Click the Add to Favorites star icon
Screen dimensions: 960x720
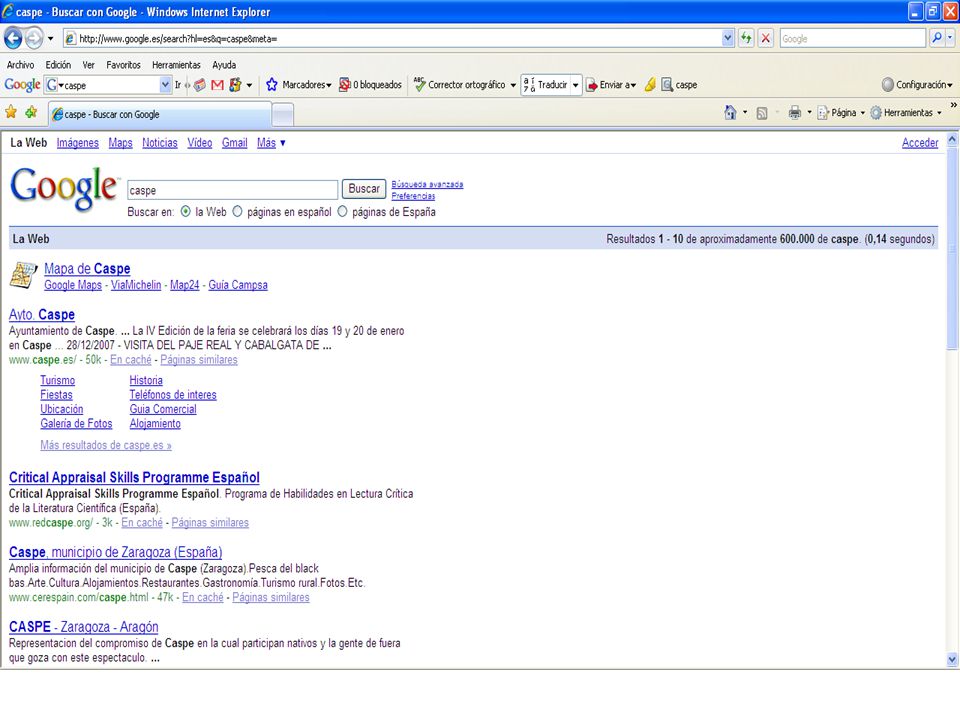point(31,113)
